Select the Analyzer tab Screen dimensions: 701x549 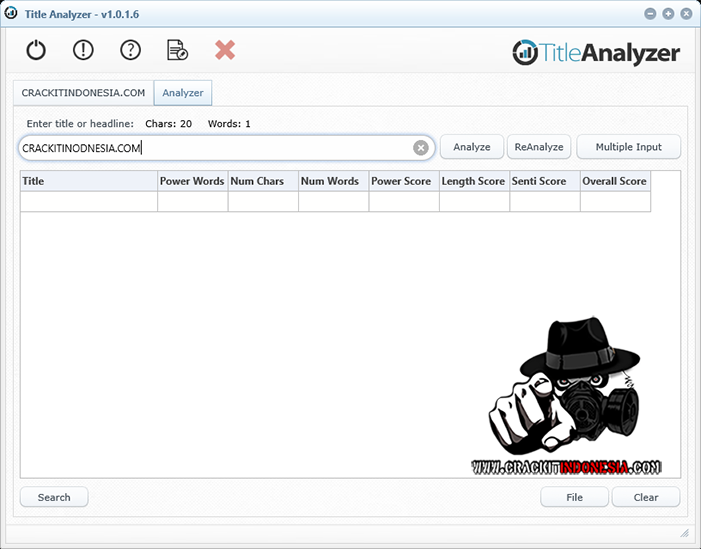click(183, 93)
